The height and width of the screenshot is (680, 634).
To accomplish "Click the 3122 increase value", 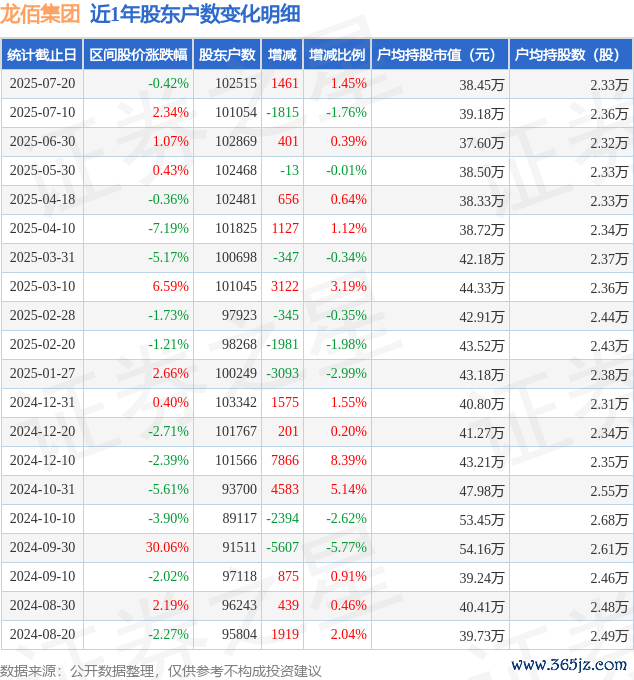I will [285, 286].
